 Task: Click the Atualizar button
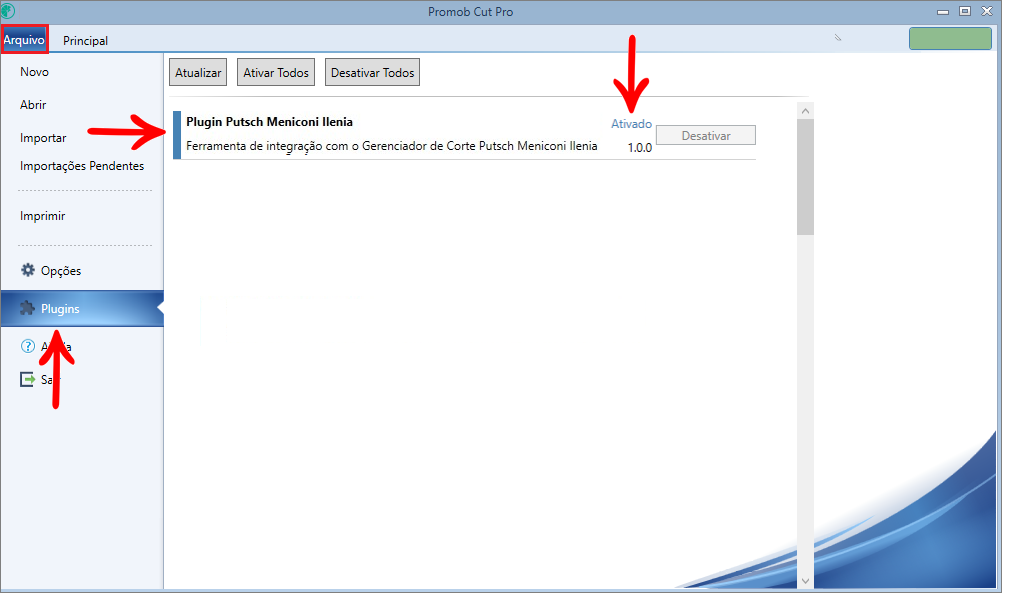pos(198,72)
